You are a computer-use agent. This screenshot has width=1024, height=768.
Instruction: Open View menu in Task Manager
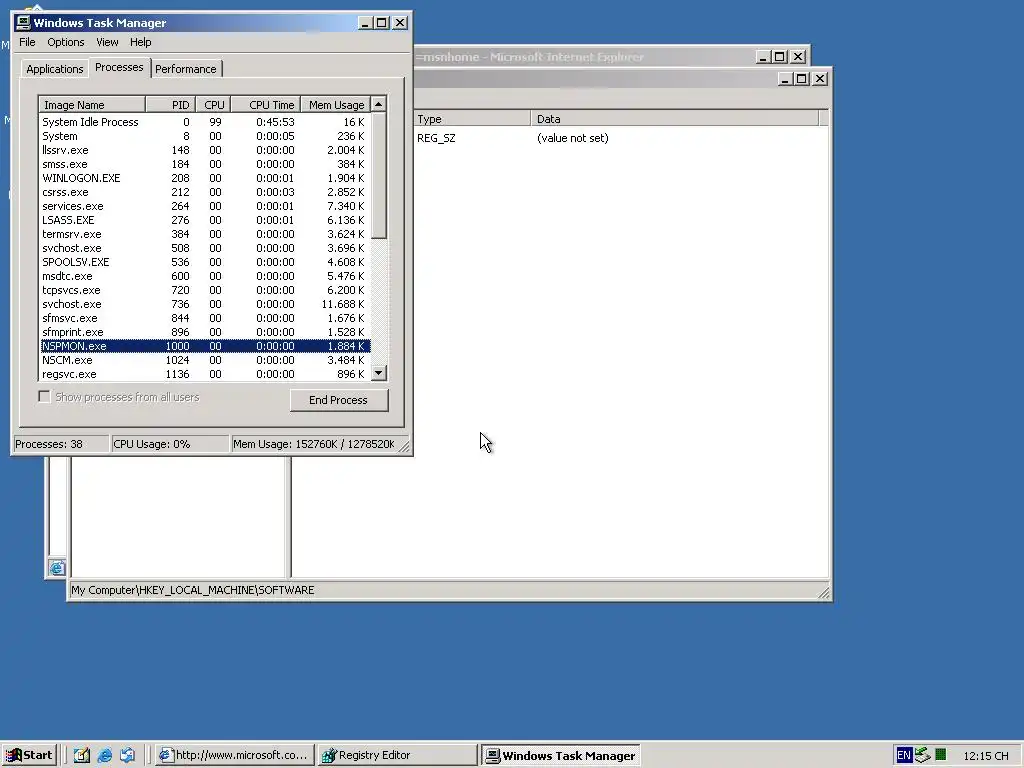coord(107,42)
